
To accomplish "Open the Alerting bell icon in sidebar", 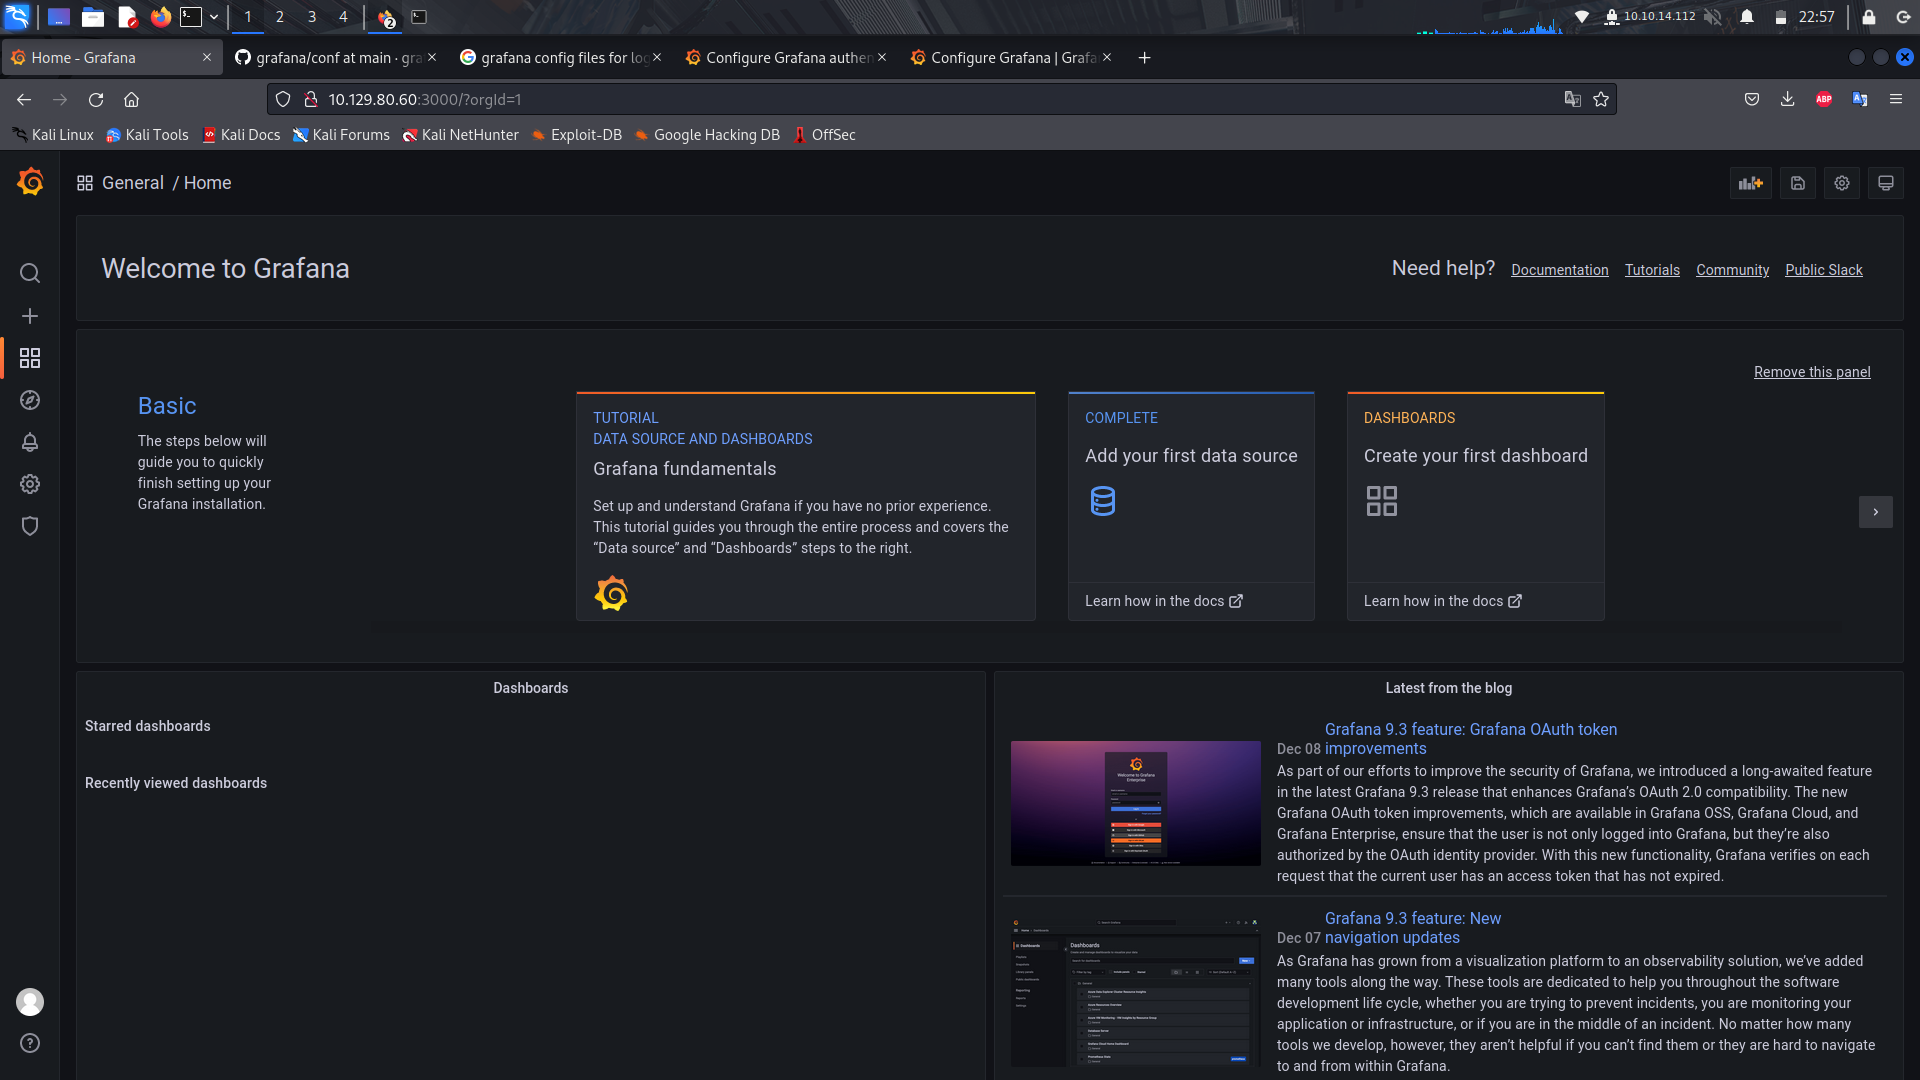I will point(30,442).
